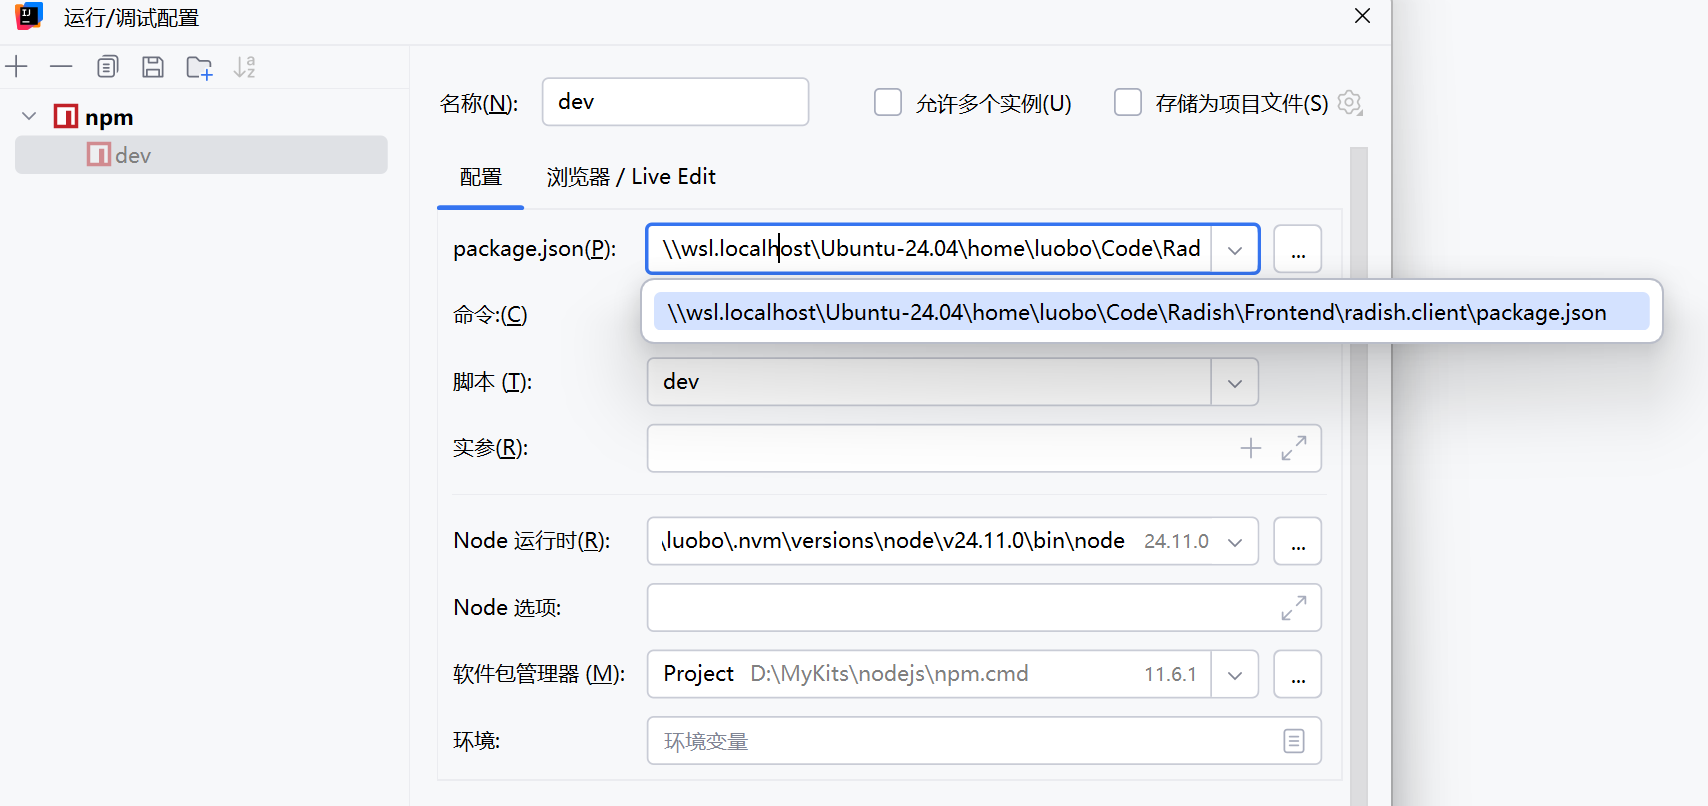Collapse the npm tree node

tap(29, 117)
